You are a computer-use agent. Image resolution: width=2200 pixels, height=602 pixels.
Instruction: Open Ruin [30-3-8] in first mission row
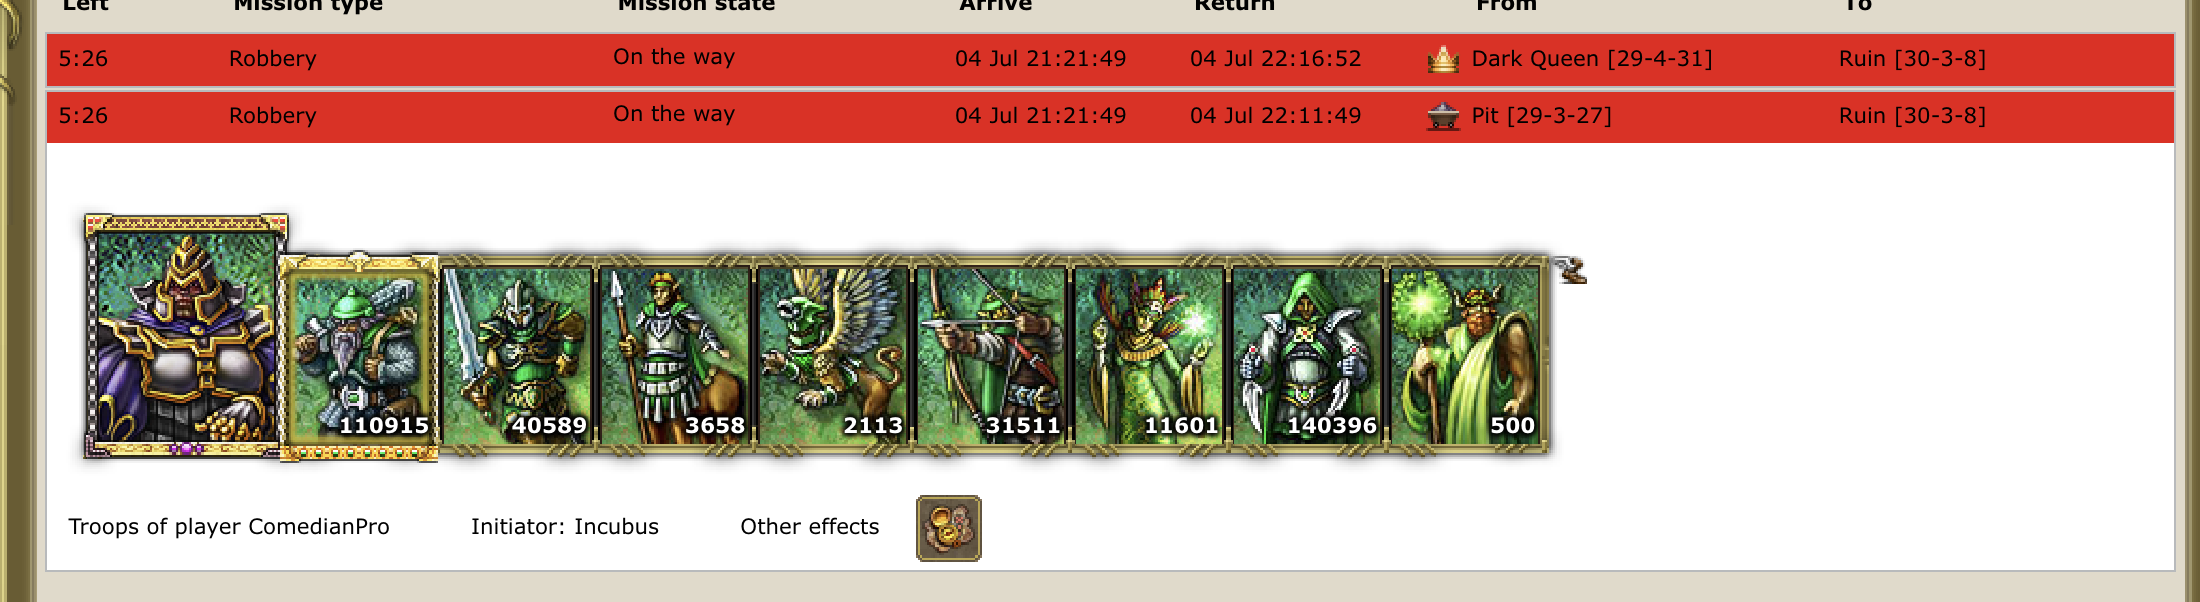coord(1912,59)
